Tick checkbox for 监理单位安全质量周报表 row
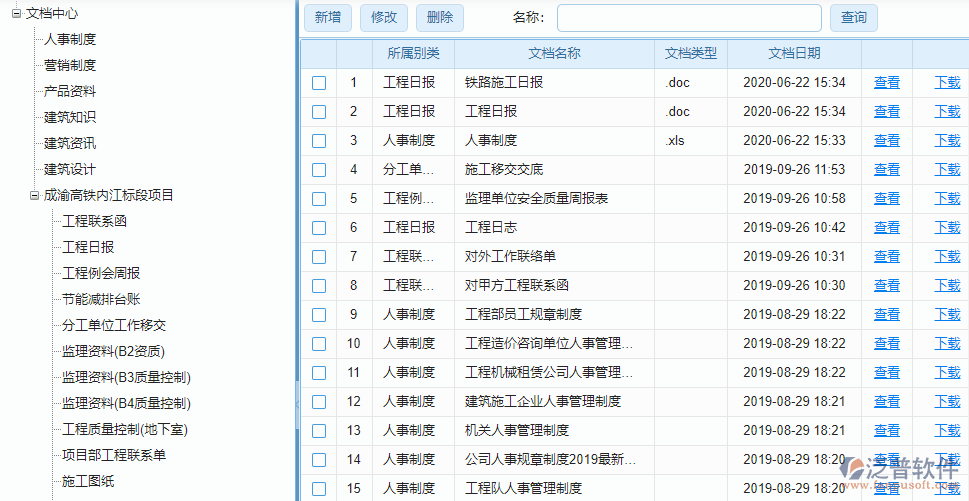Image resolution: width=969 pixels, height=501 pixels. pyautogui.click(x=319, y=199)
